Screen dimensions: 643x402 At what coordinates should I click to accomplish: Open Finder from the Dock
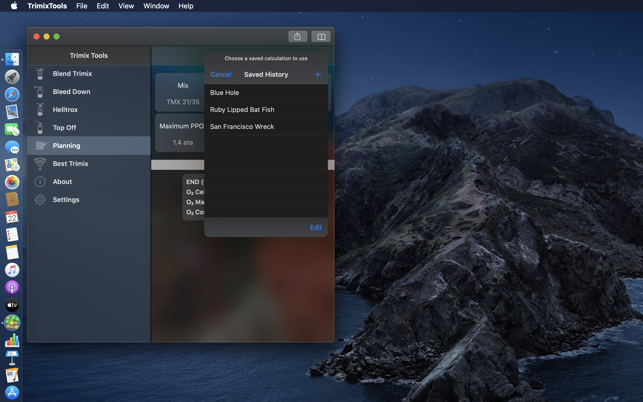[x=12, y=59]
